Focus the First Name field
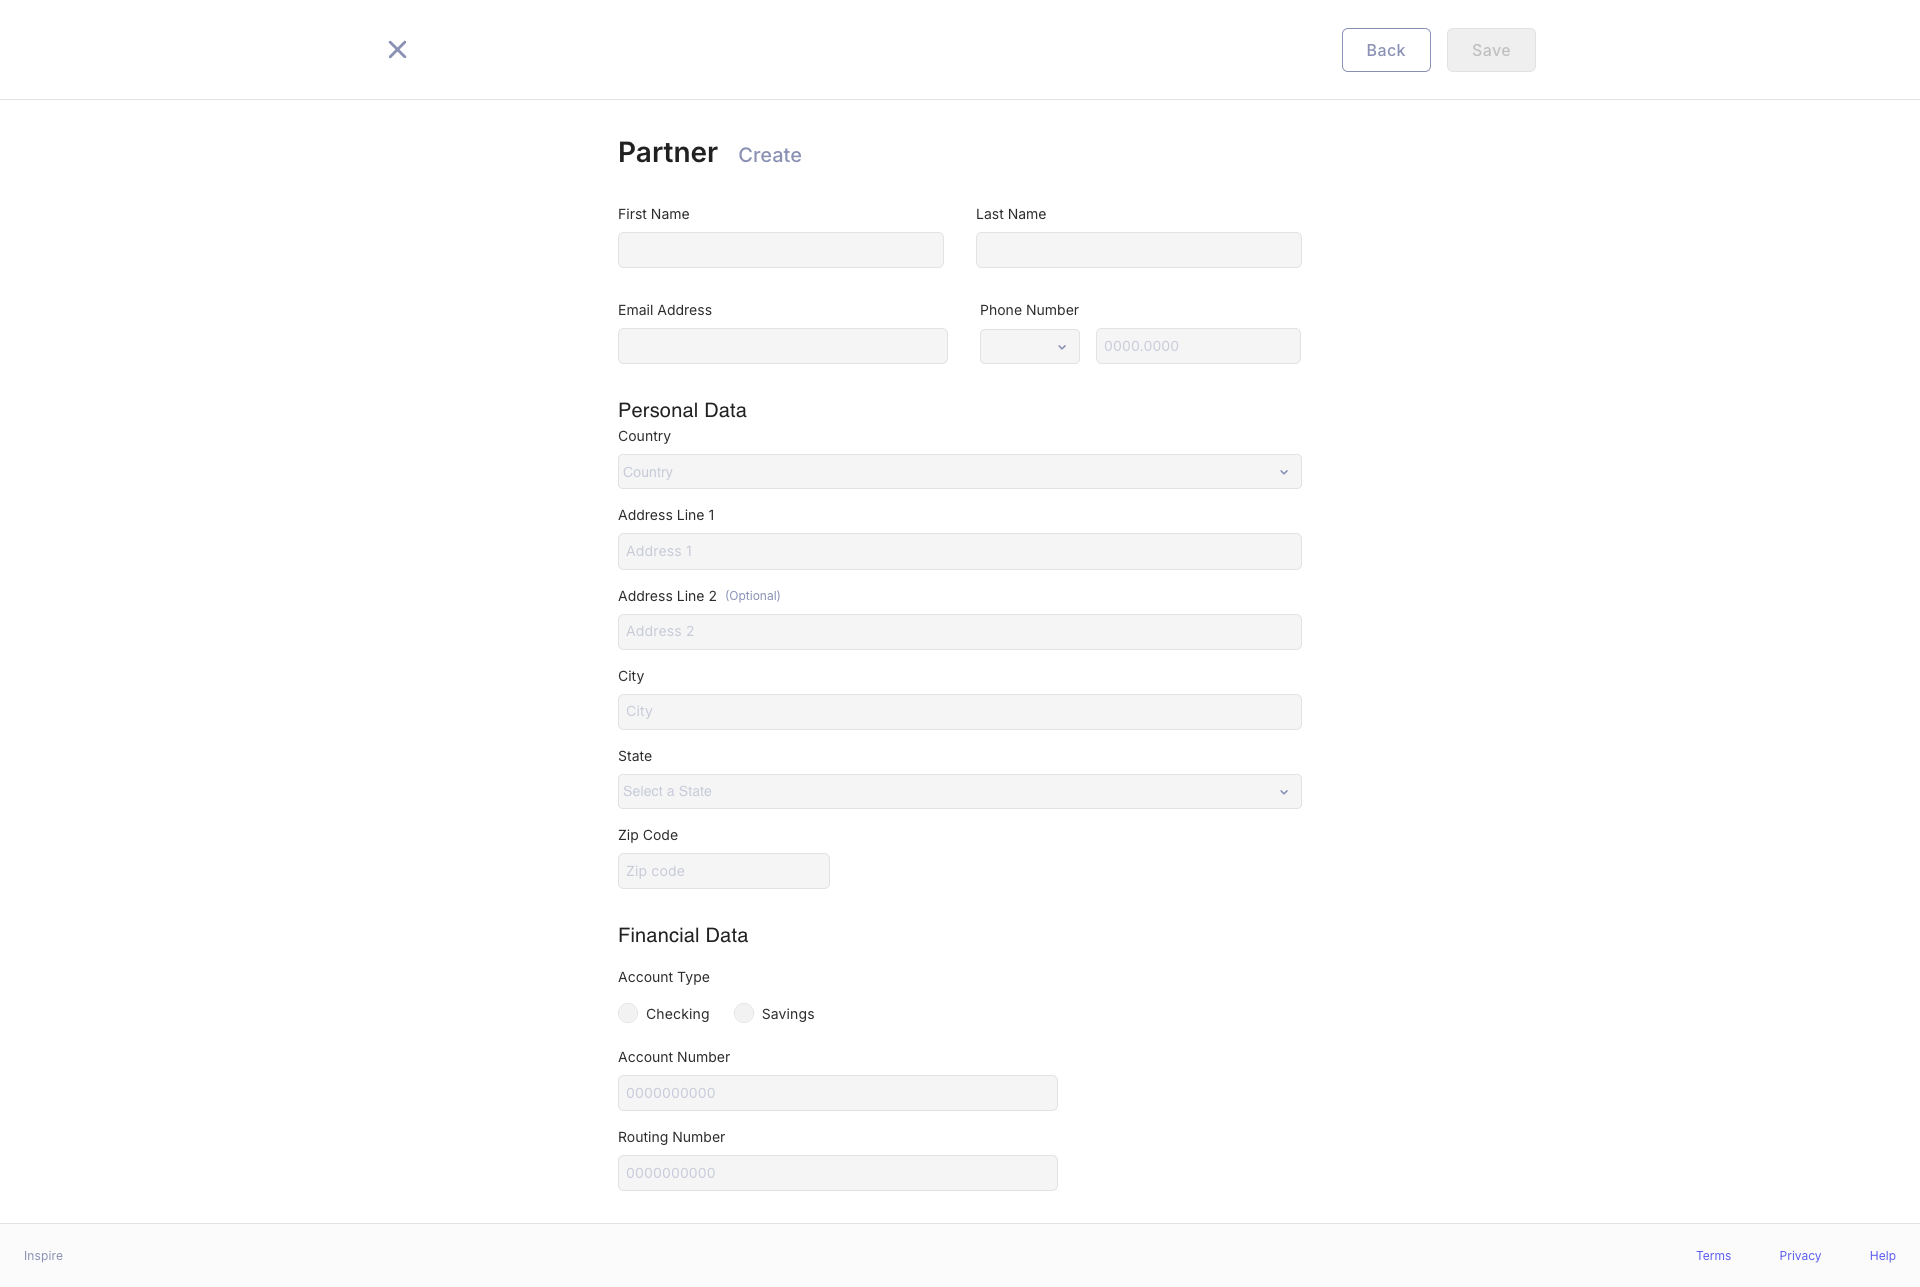 [781, 250]
